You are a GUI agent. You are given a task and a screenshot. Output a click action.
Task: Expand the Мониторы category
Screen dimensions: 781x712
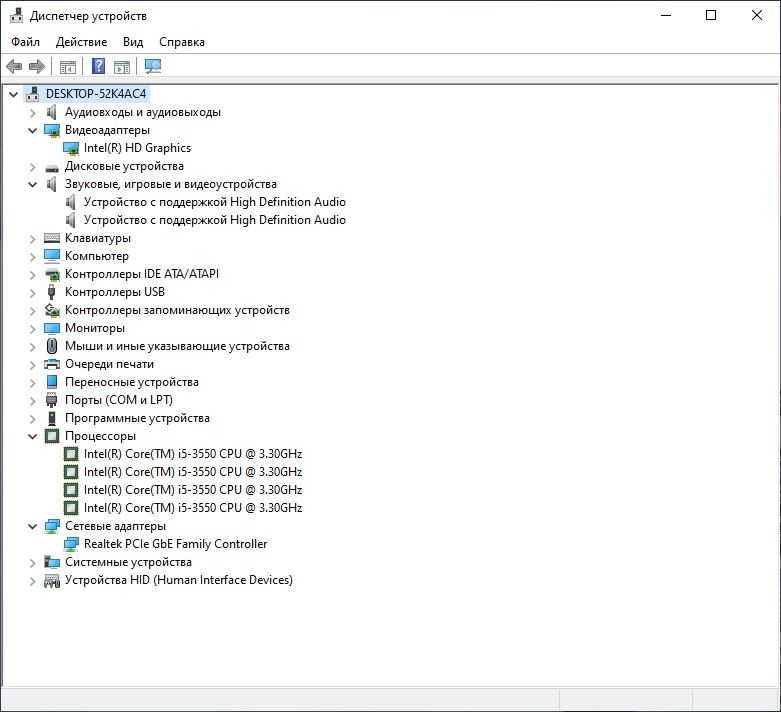tap(32, 328)
